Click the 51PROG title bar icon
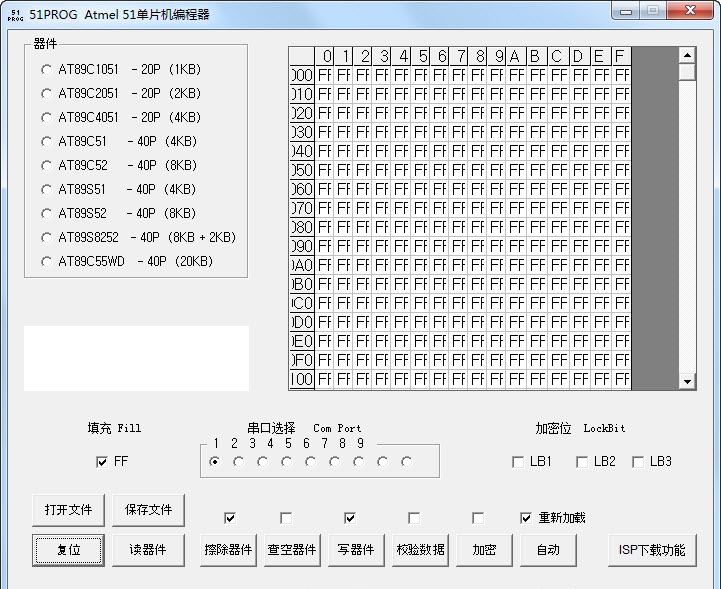721x589 pixels. pos(15,15)
